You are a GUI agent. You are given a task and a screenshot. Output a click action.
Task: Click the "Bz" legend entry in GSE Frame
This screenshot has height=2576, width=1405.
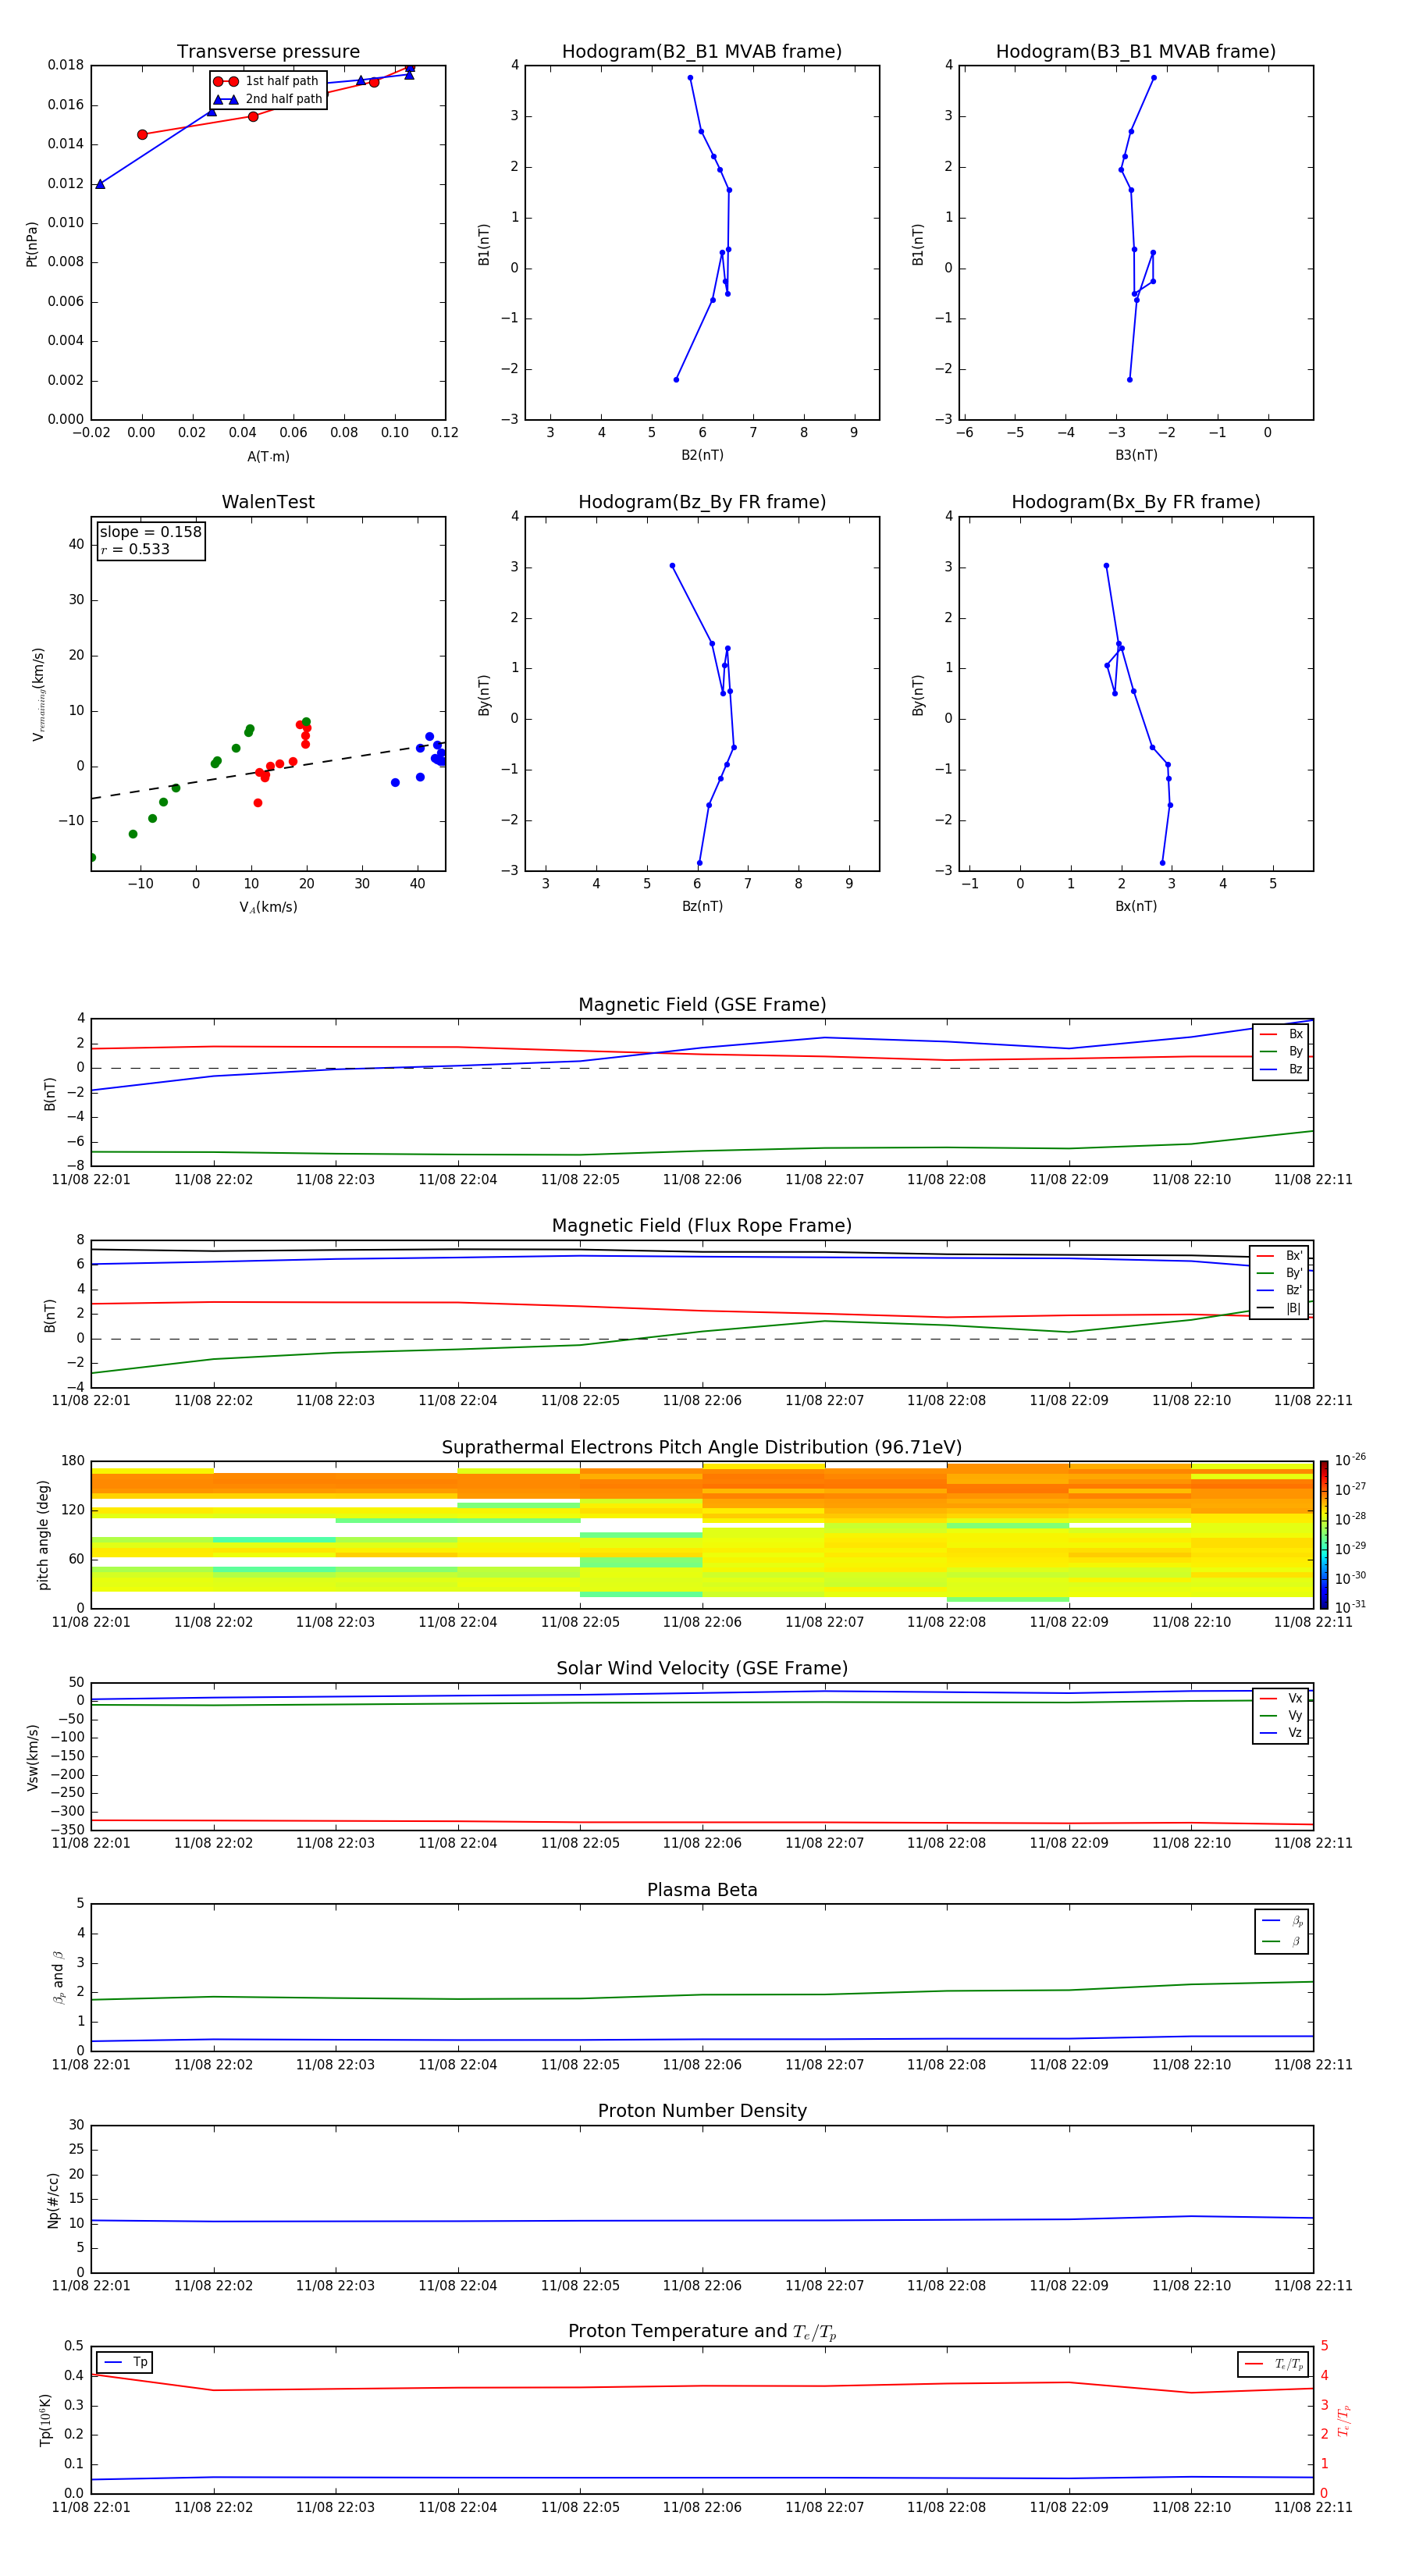coord(1281,1069)
